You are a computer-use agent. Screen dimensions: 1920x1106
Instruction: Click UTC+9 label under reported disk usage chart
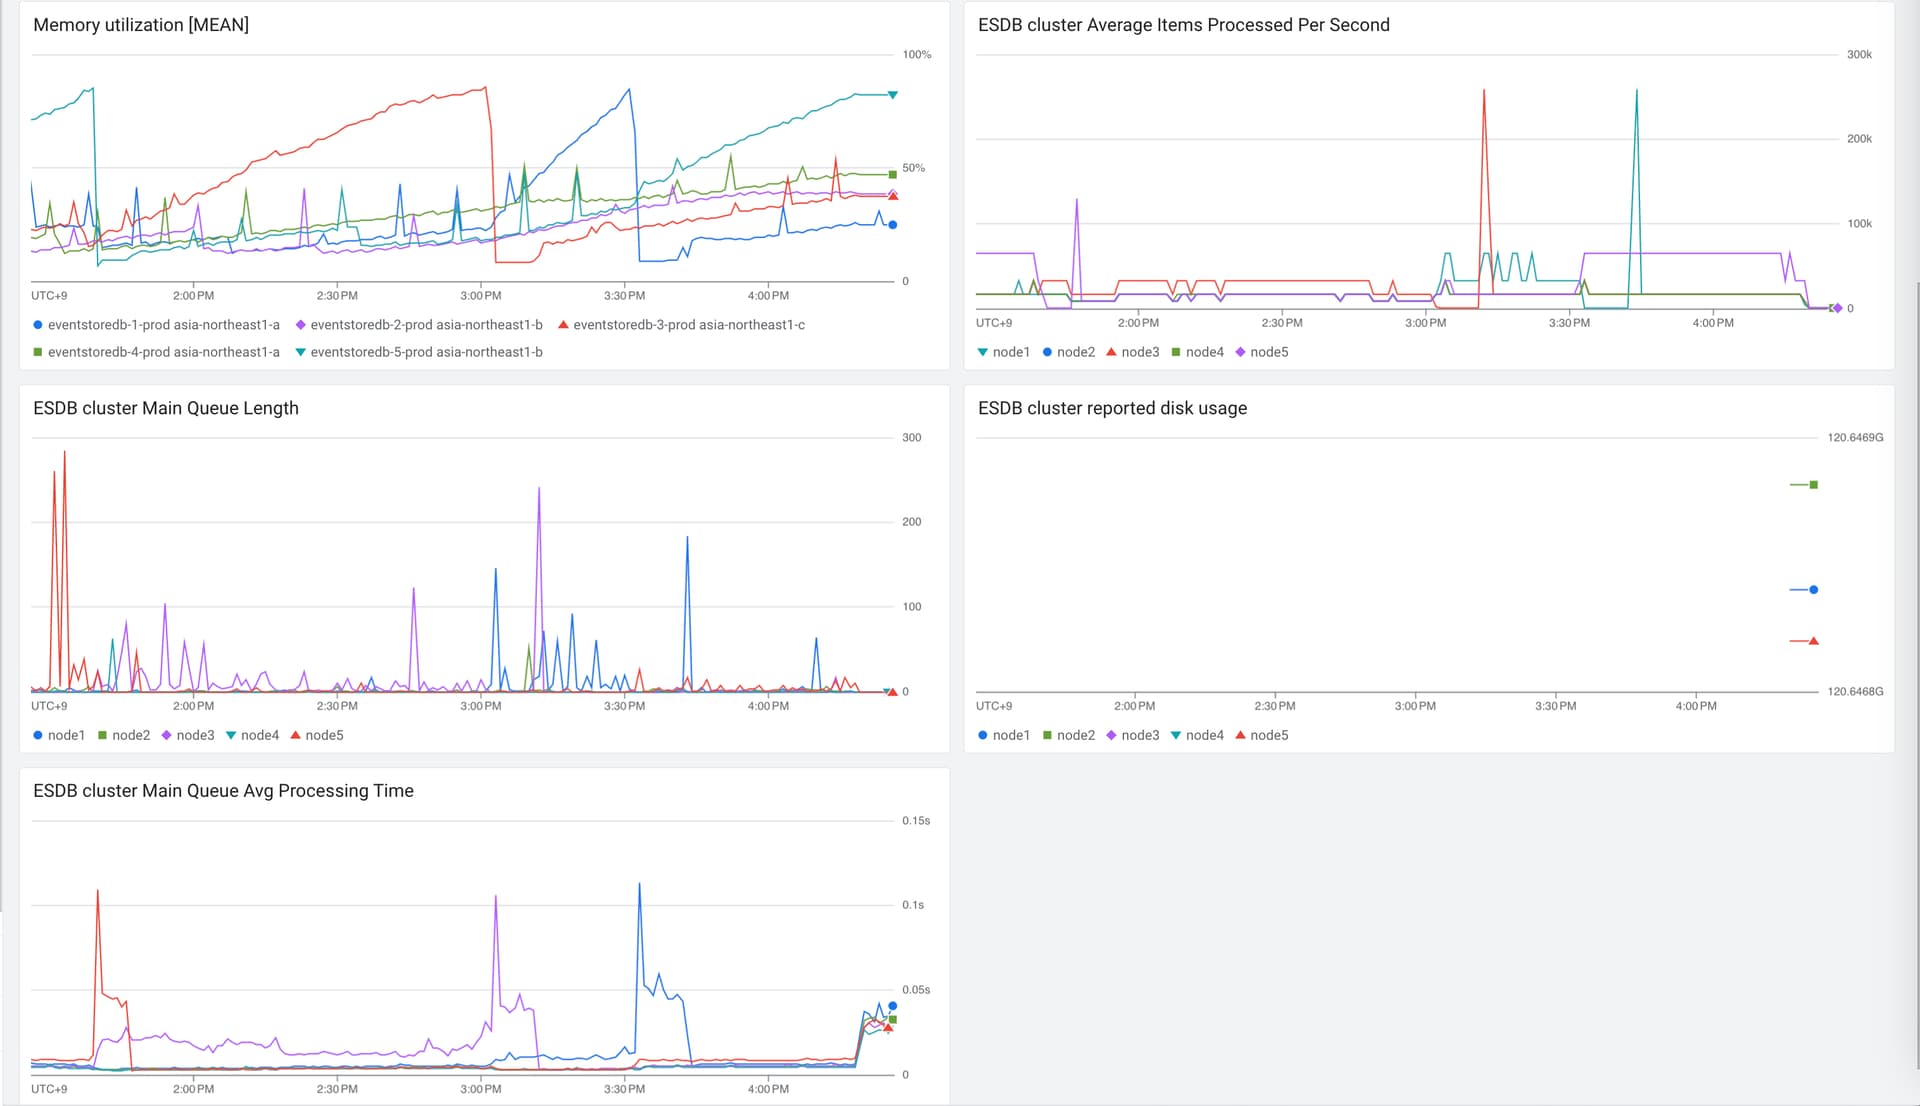[x=994, y=706]
